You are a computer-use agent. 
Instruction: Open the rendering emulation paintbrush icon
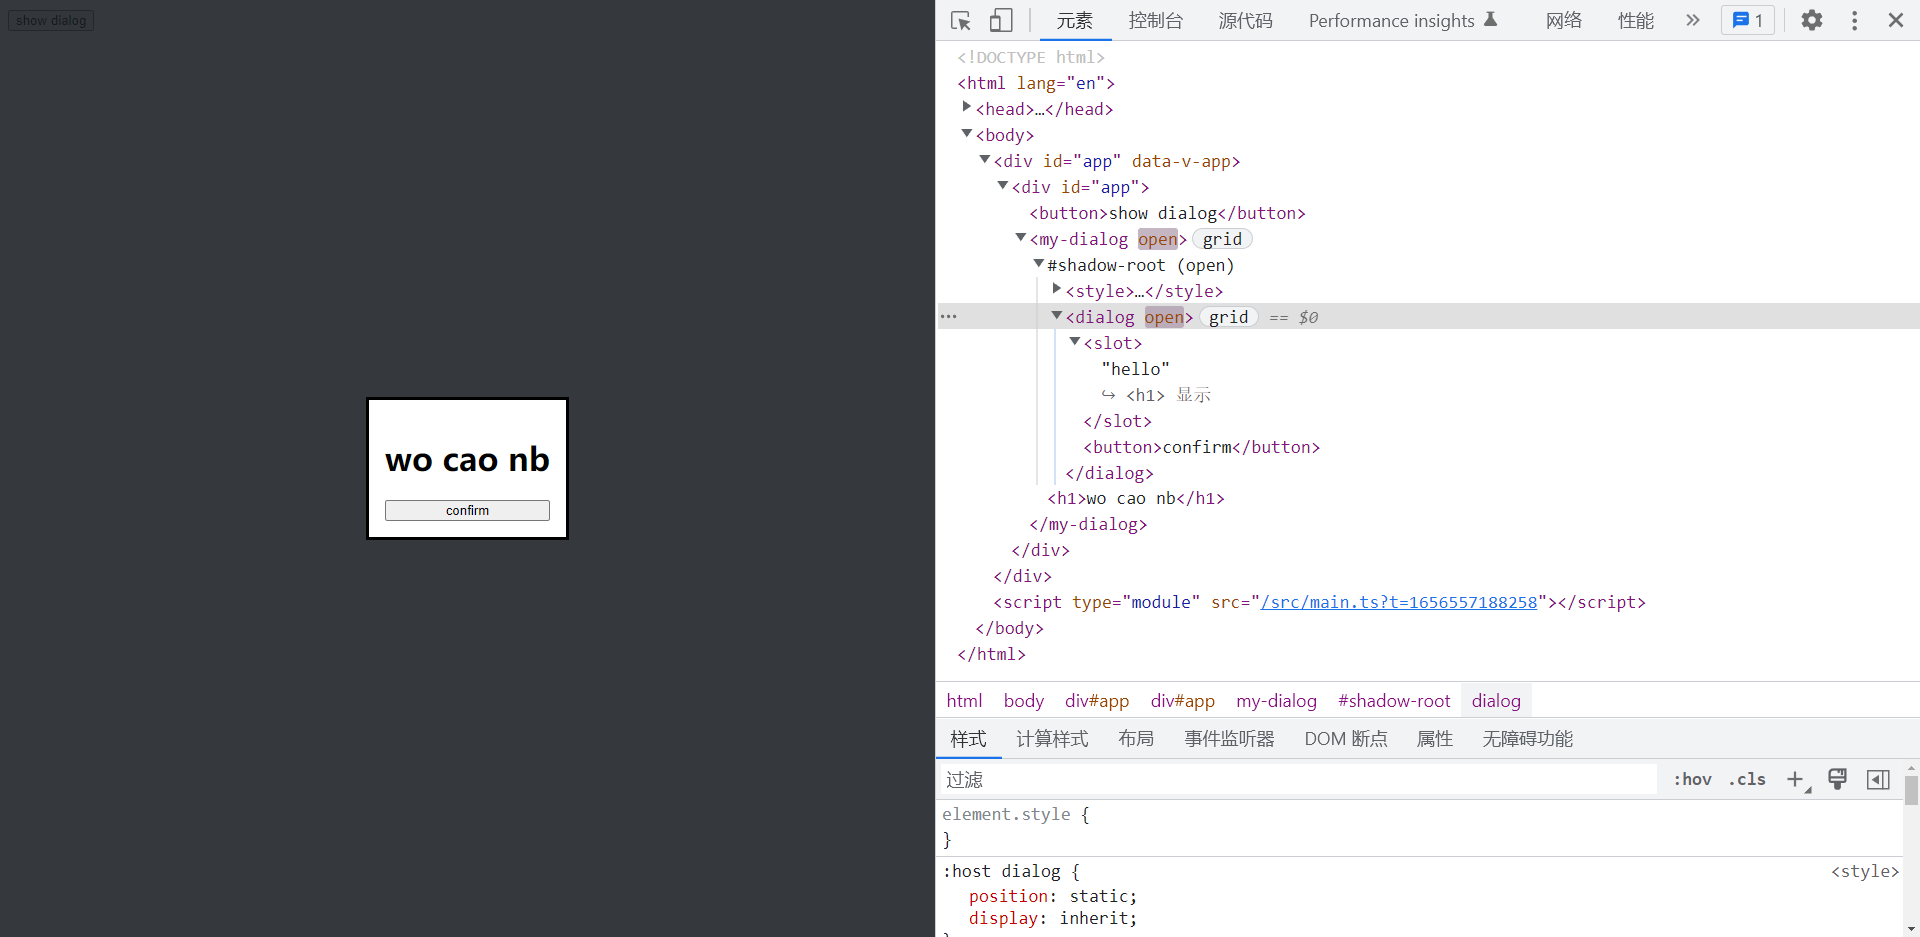point(1837,780)
